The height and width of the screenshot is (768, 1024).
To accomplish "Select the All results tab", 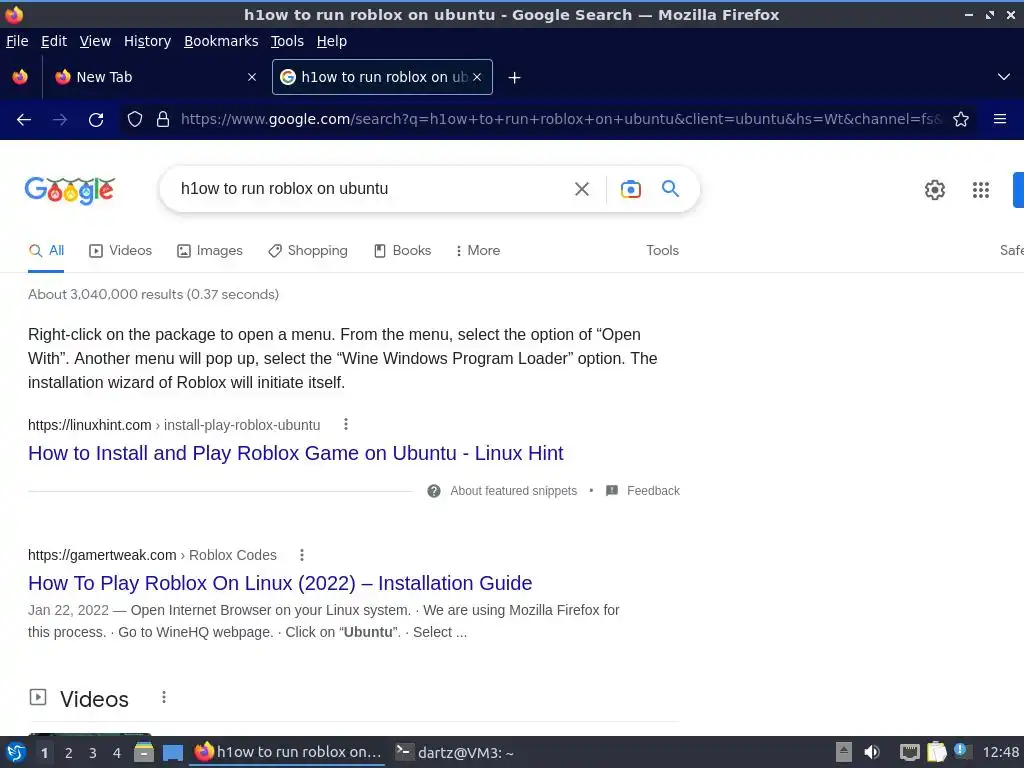I will coord(46,250).
